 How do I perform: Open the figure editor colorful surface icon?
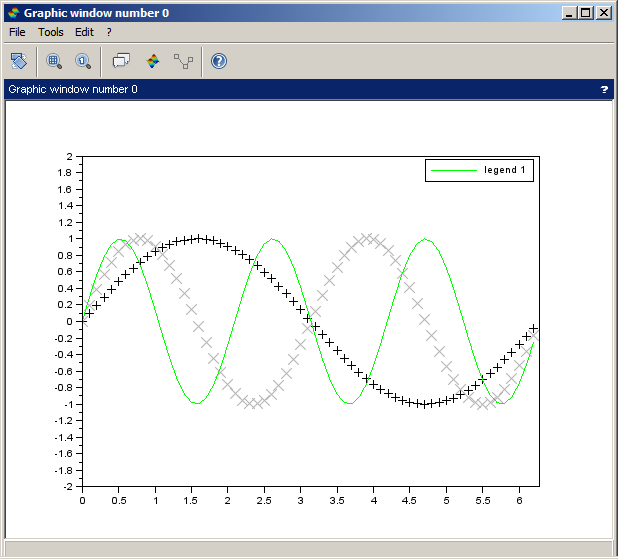coord(153,61)
